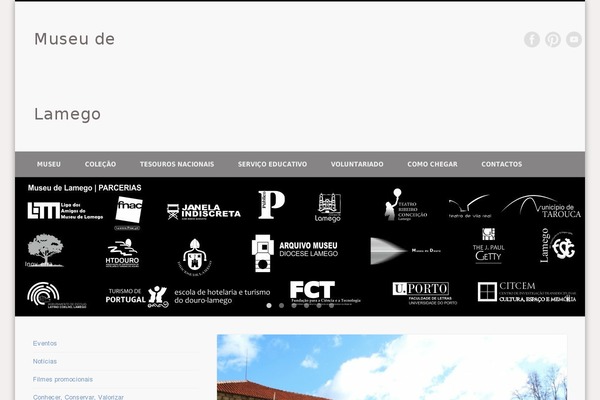Open the SERVIÇO EDUCATIVO menu
The width and height of the screenshot is (600, 400).
click(272, 164)
